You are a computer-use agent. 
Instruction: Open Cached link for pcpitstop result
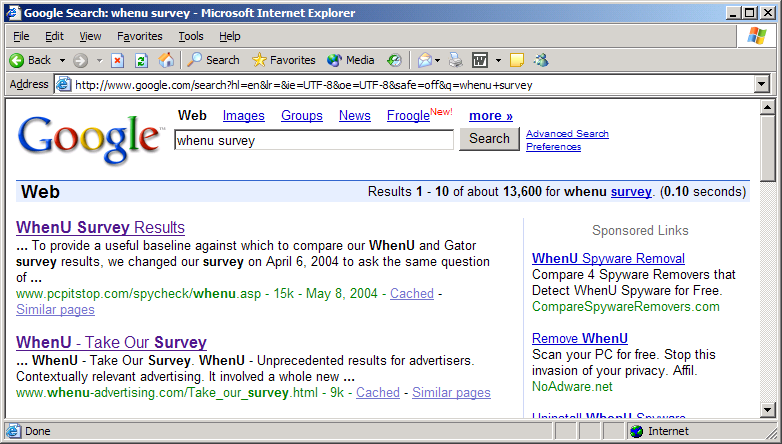click(412, 293)
